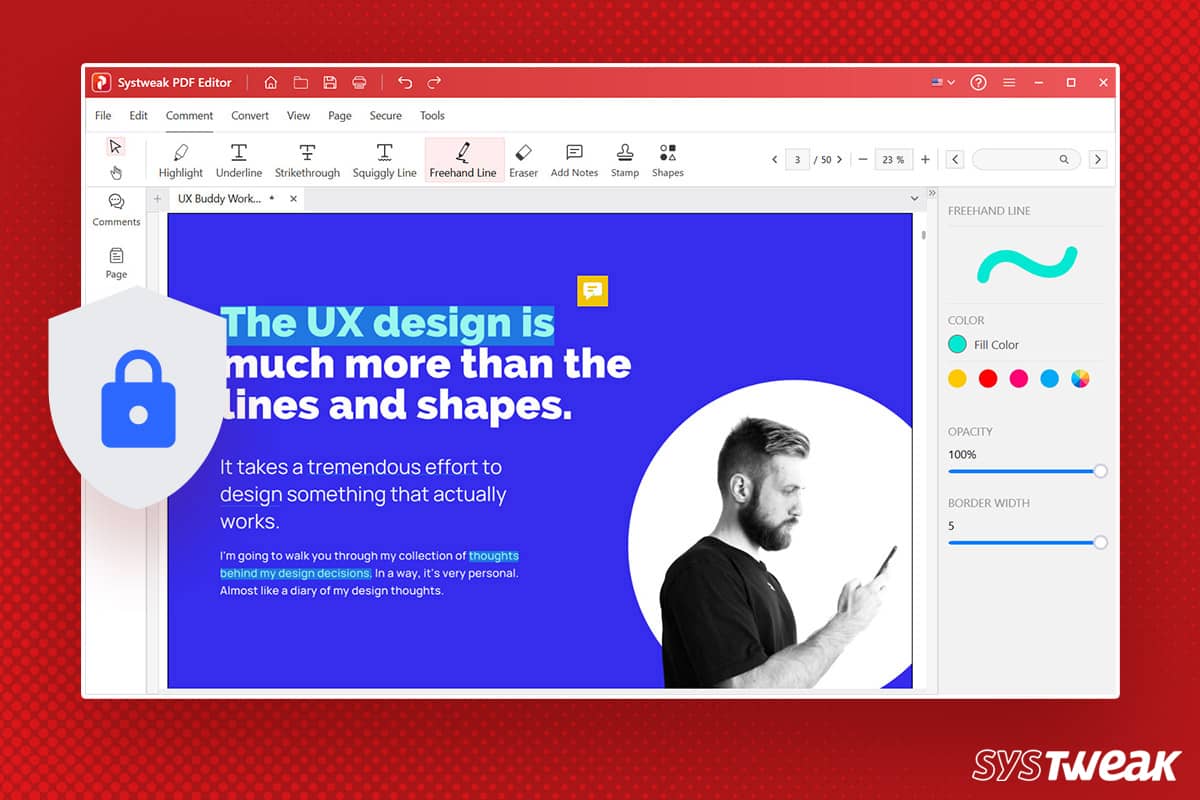Screen dimensions: 1200x800
Task: Pick the Eraser tool
Action: point(523,160)
